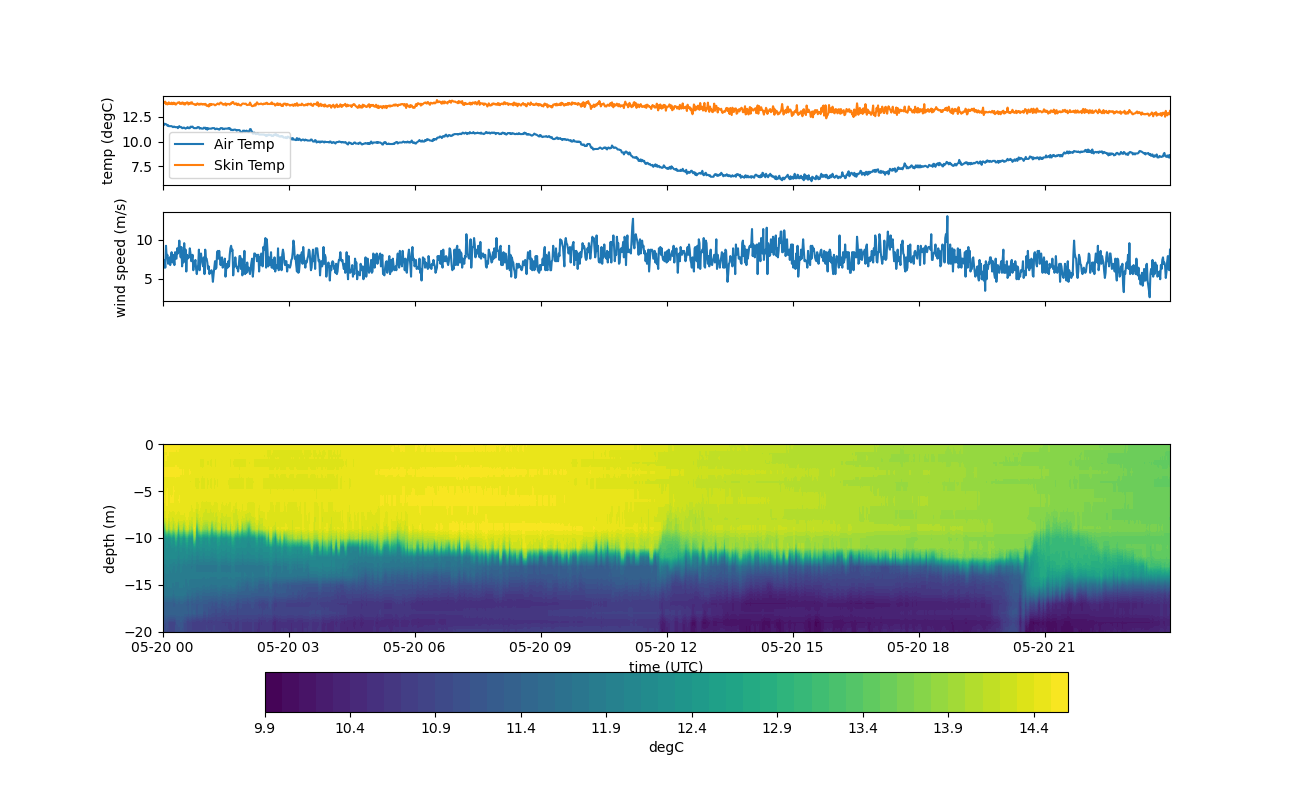This screenshot has height=800, width=1300.
Task: Click the 10.9 colorbar tick label
Action: coord(435,729)
